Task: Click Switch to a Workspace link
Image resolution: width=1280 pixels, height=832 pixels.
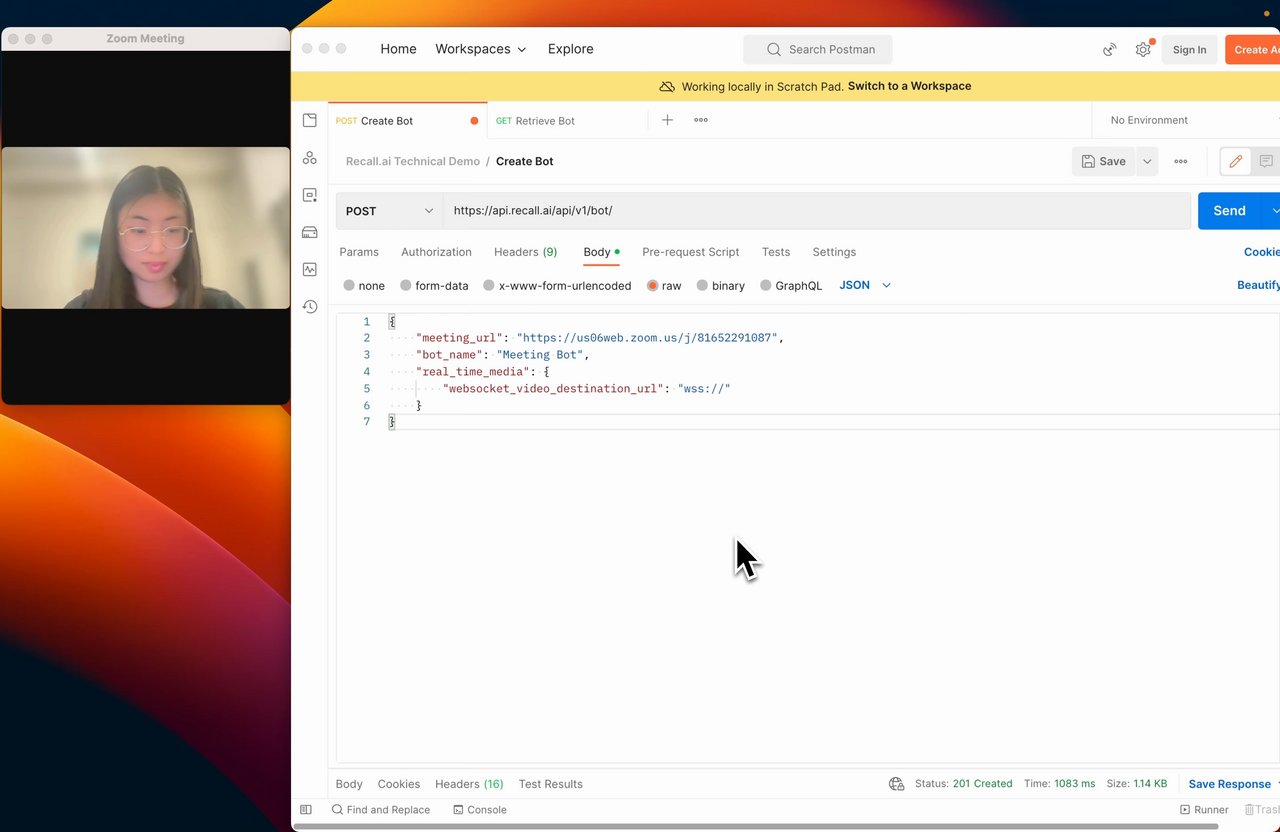Action: pos(910,86)
